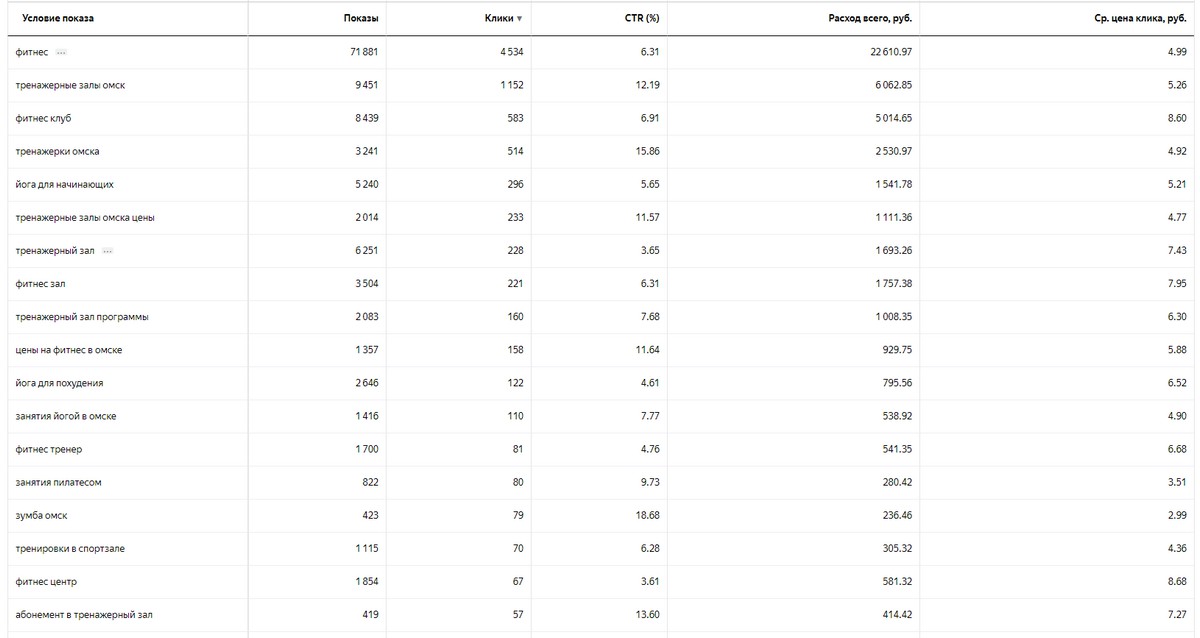This screenshot has height=638, width=1200.
Task: Click the sort arrow next to «Клики»
Action: tap(519, 19)
